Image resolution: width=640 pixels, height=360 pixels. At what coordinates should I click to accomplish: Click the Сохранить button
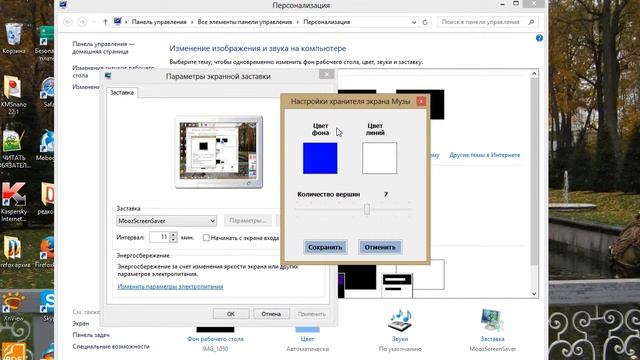click(x=325, y=247)
